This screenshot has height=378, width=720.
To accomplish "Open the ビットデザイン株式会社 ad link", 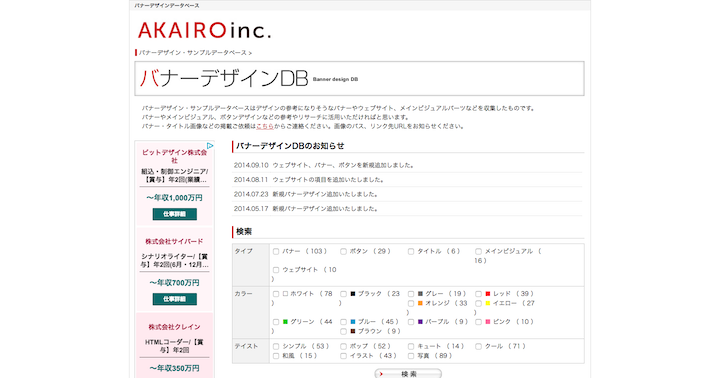I will click(174, 156).
